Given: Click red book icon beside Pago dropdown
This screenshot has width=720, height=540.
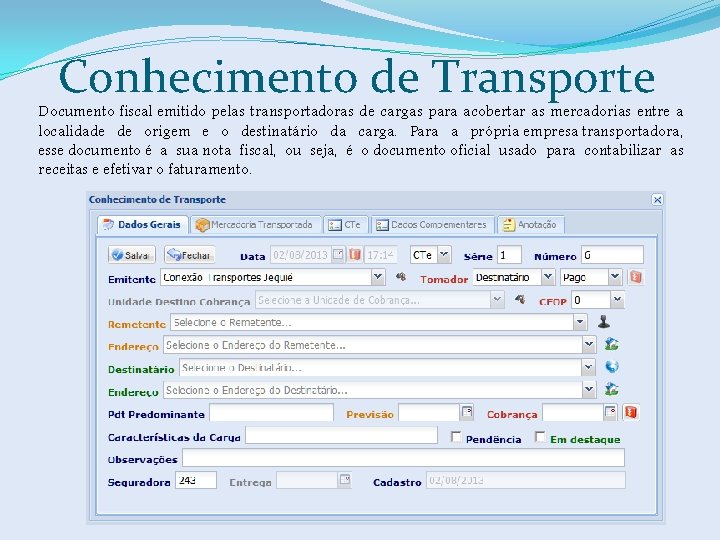Looking at the screenshot, I should click(x=636, y=277).
